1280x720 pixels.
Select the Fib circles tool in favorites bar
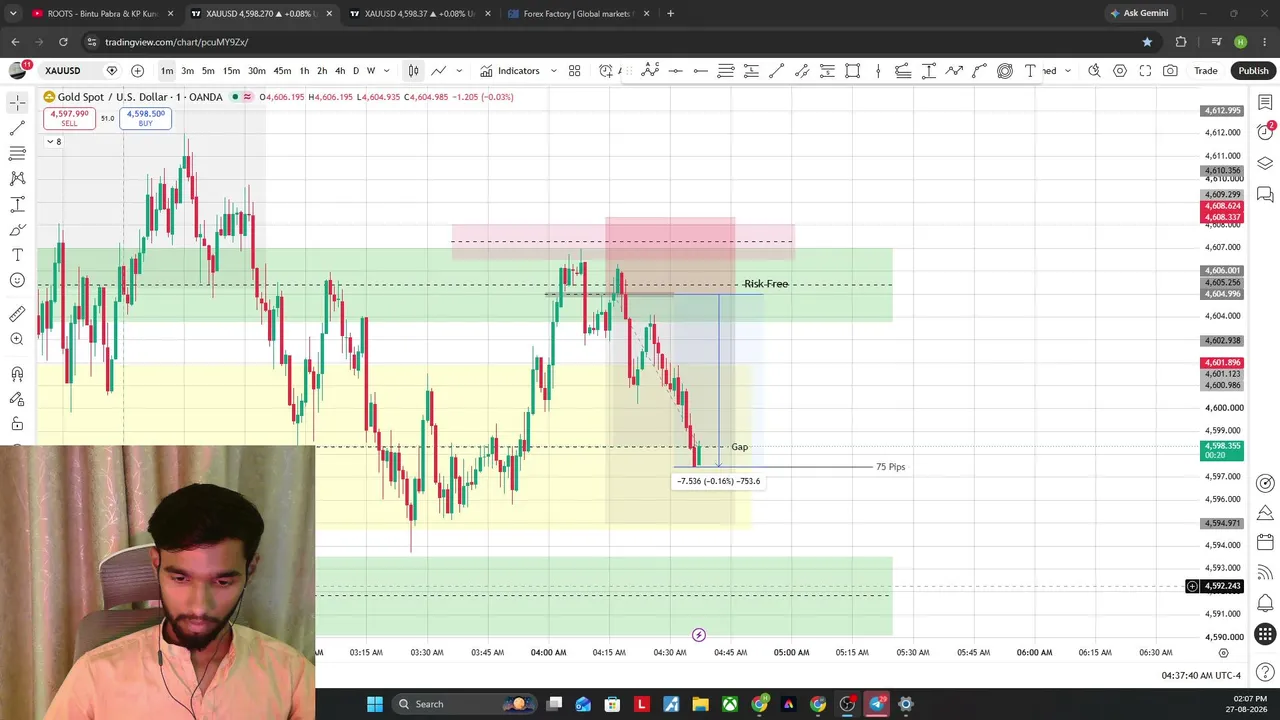[1004, 71]
